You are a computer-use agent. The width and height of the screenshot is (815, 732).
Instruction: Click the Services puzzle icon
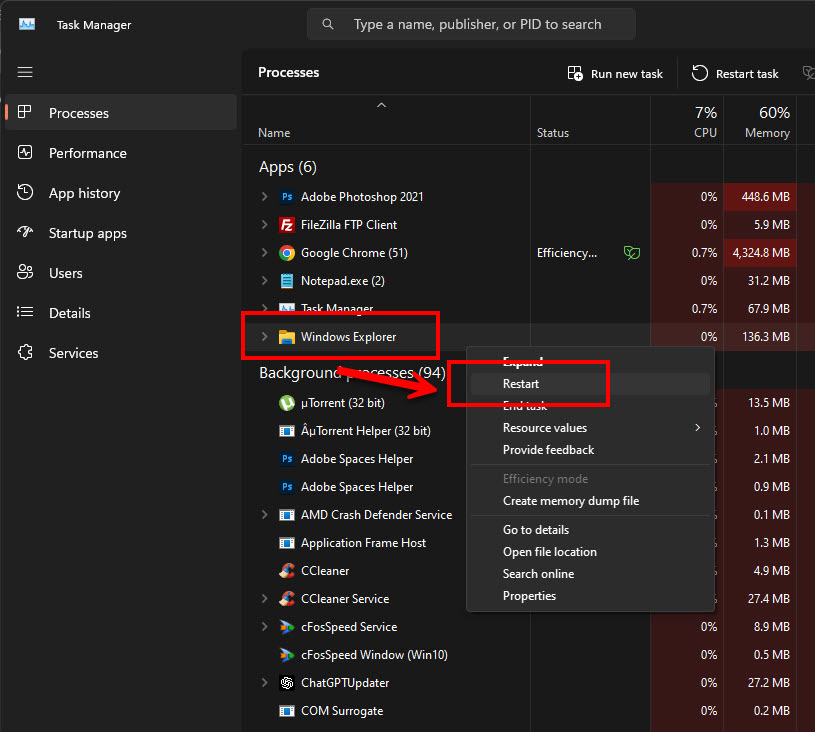pos(25,352)
